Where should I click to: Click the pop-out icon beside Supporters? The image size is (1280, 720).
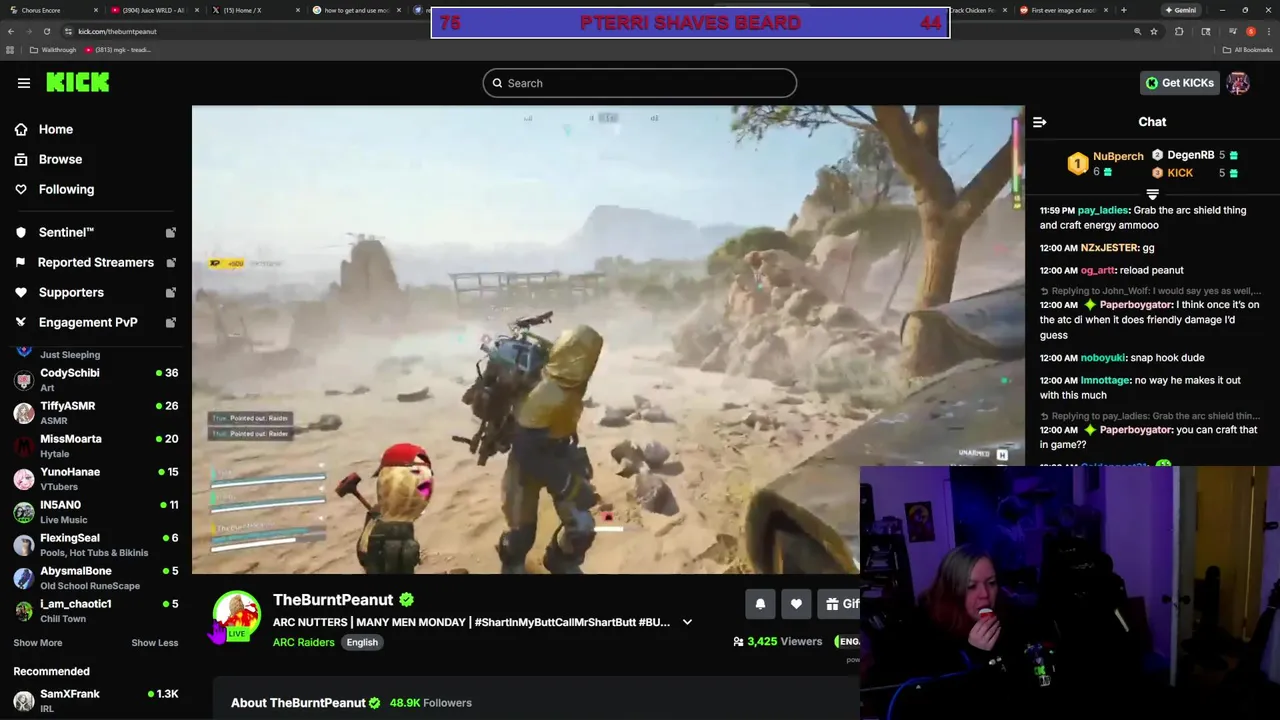pyautogui.click(x=171, y=292)
